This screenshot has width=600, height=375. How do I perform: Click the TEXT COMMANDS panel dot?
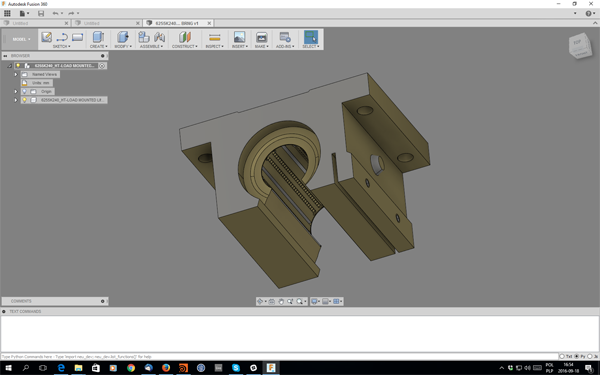[4, 311]
